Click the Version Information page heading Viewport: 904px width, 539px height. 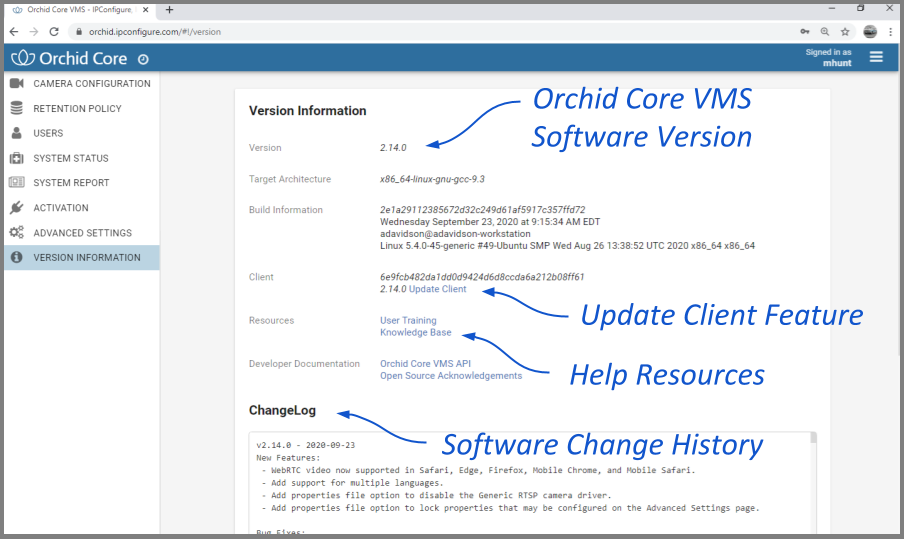coord(307,111)
